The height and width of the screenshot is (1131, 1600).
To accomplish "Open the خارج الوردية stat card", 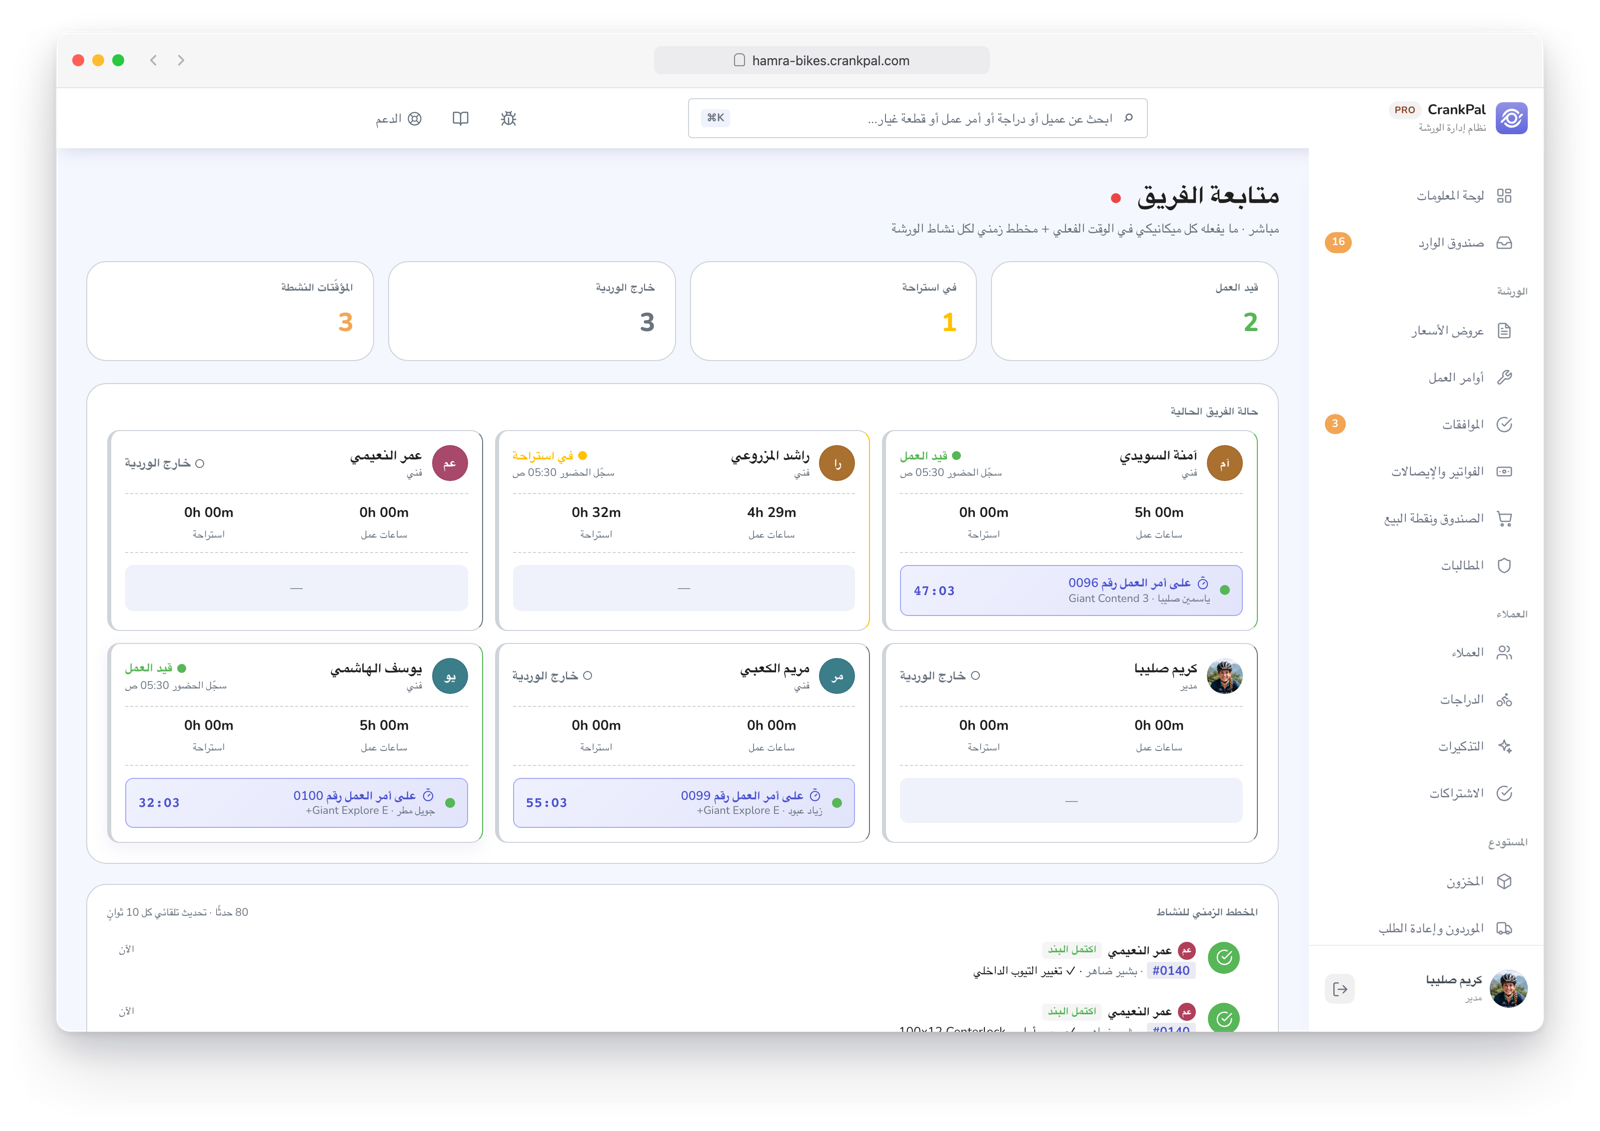I will (x=532, y=311).
